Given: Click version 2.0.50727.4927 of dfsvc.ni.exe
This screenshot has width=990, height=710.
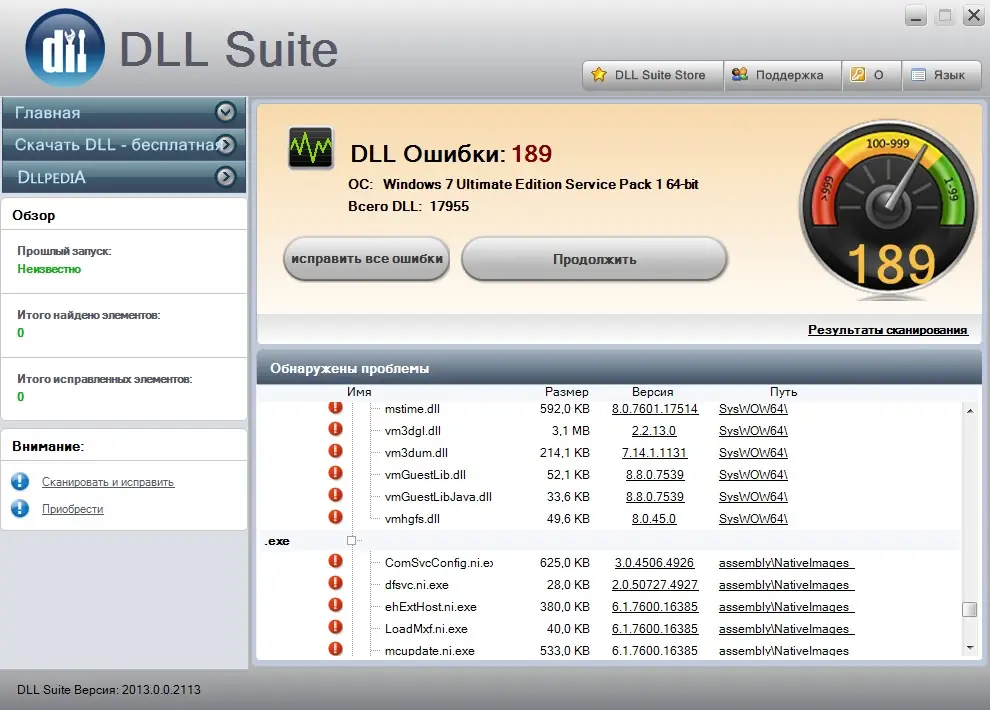Looking at the screenshot, I should tap(655, 585).
